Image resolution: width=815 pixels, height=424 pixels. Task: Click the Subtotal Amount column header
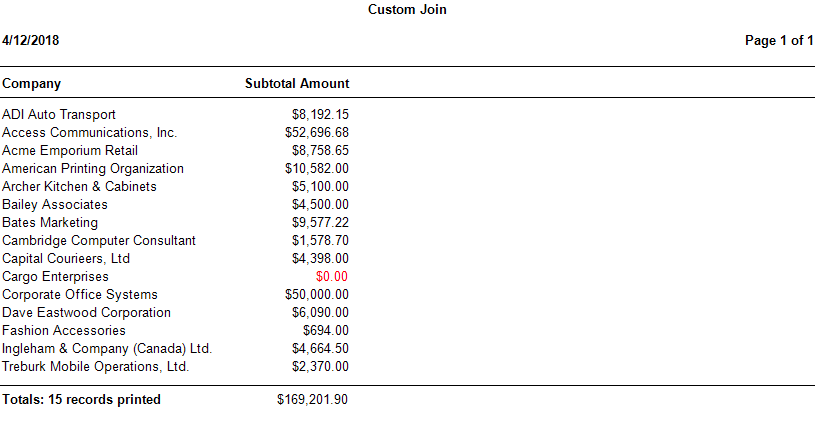tap(297, 84)
